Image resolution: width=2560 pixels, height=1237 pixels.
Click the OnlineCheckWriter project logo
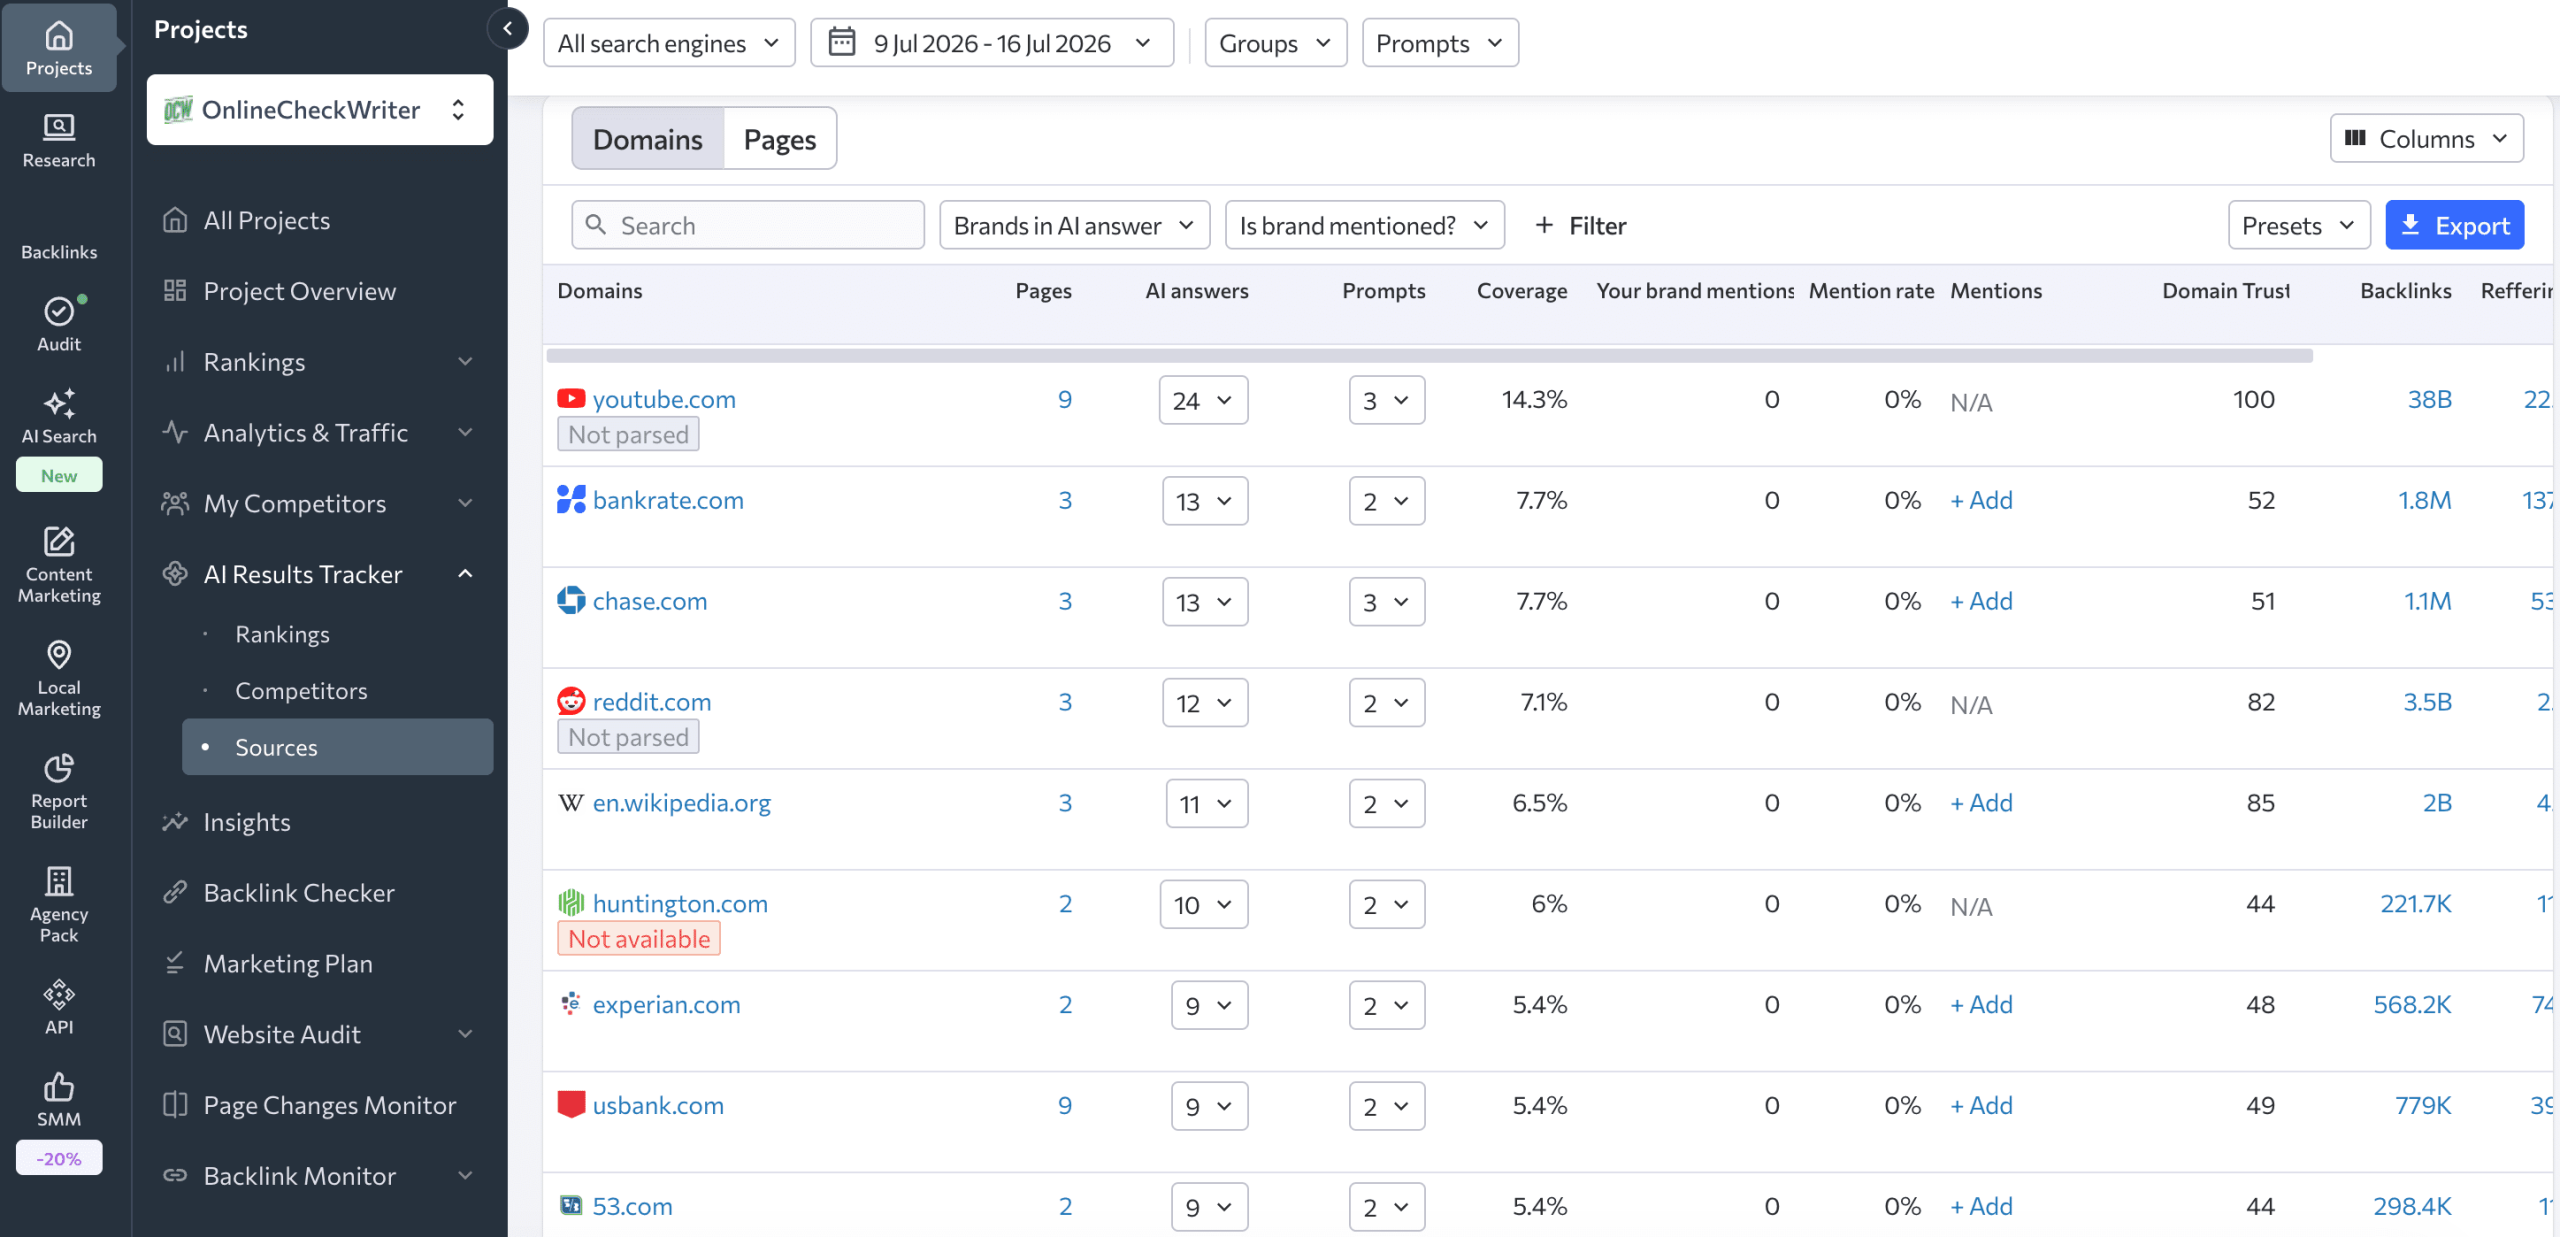pos(178,109)
